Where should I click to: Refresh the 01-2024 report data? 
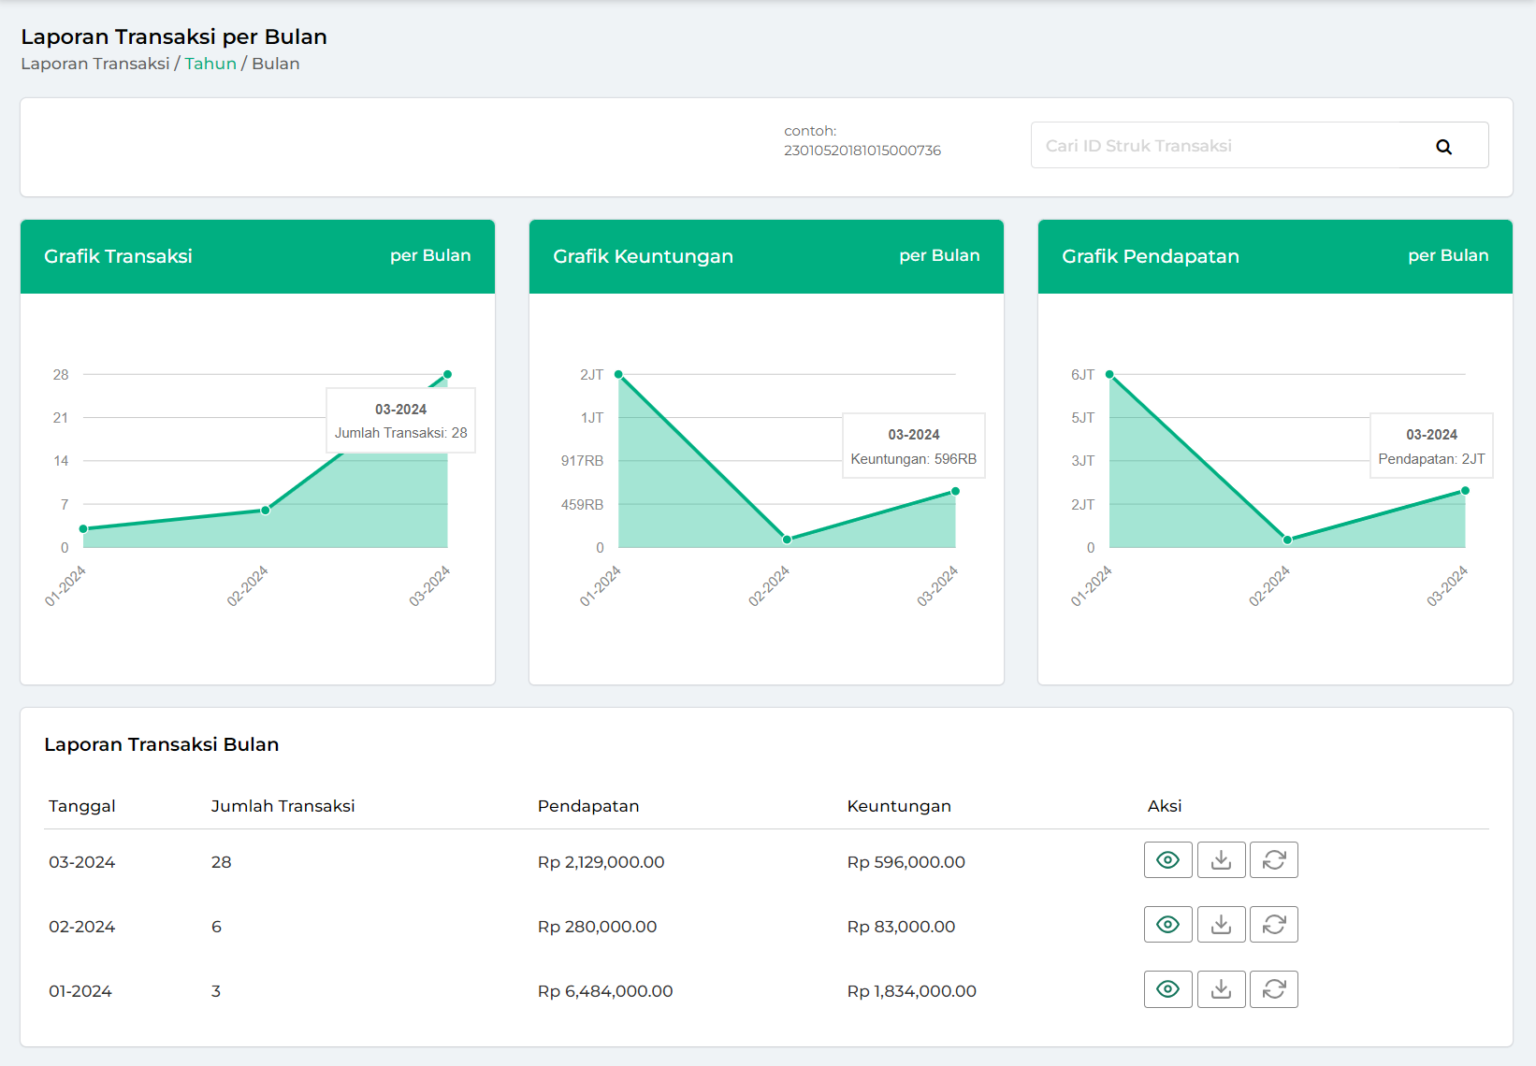click(1274, 989)
